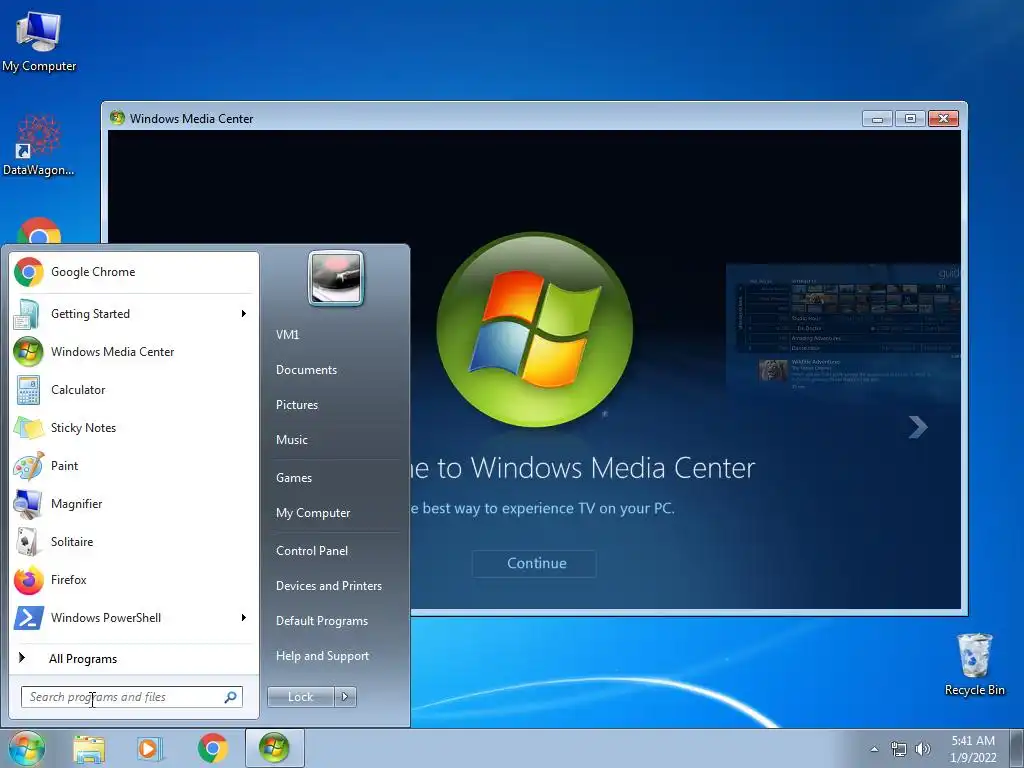The height and width of the screenshot is (768, 1024).
Task: Open Games from Start menu
Action: point(294,478)
